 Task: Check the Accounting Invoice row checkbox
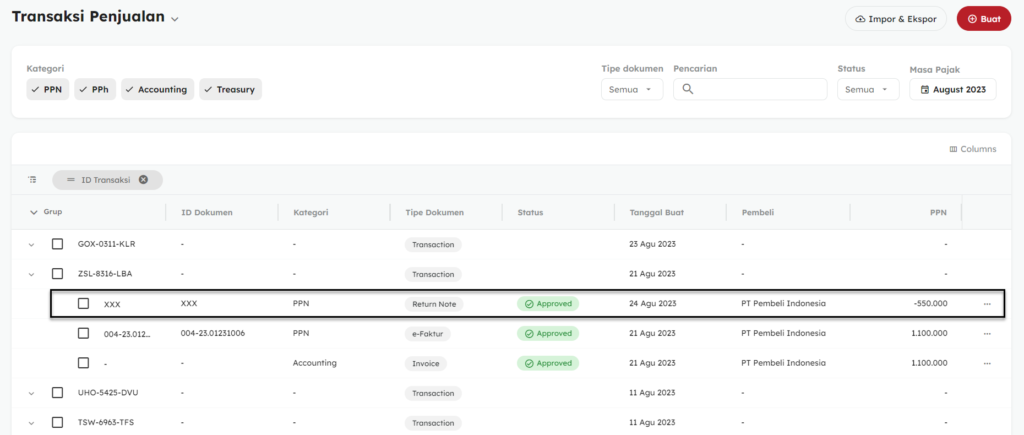[x=83, y=362]
